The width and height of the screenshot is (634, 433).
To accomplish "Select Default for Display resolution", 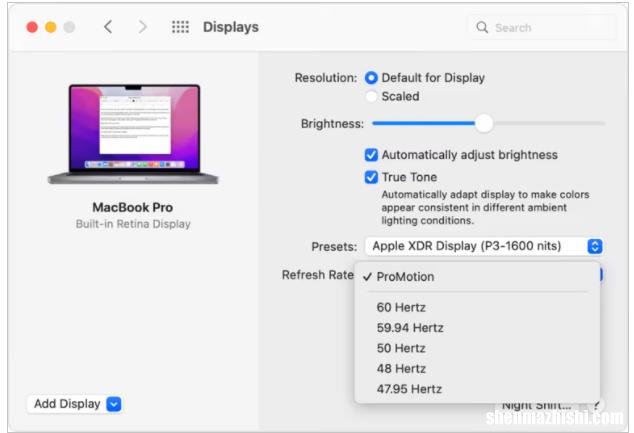I will 371,78.
